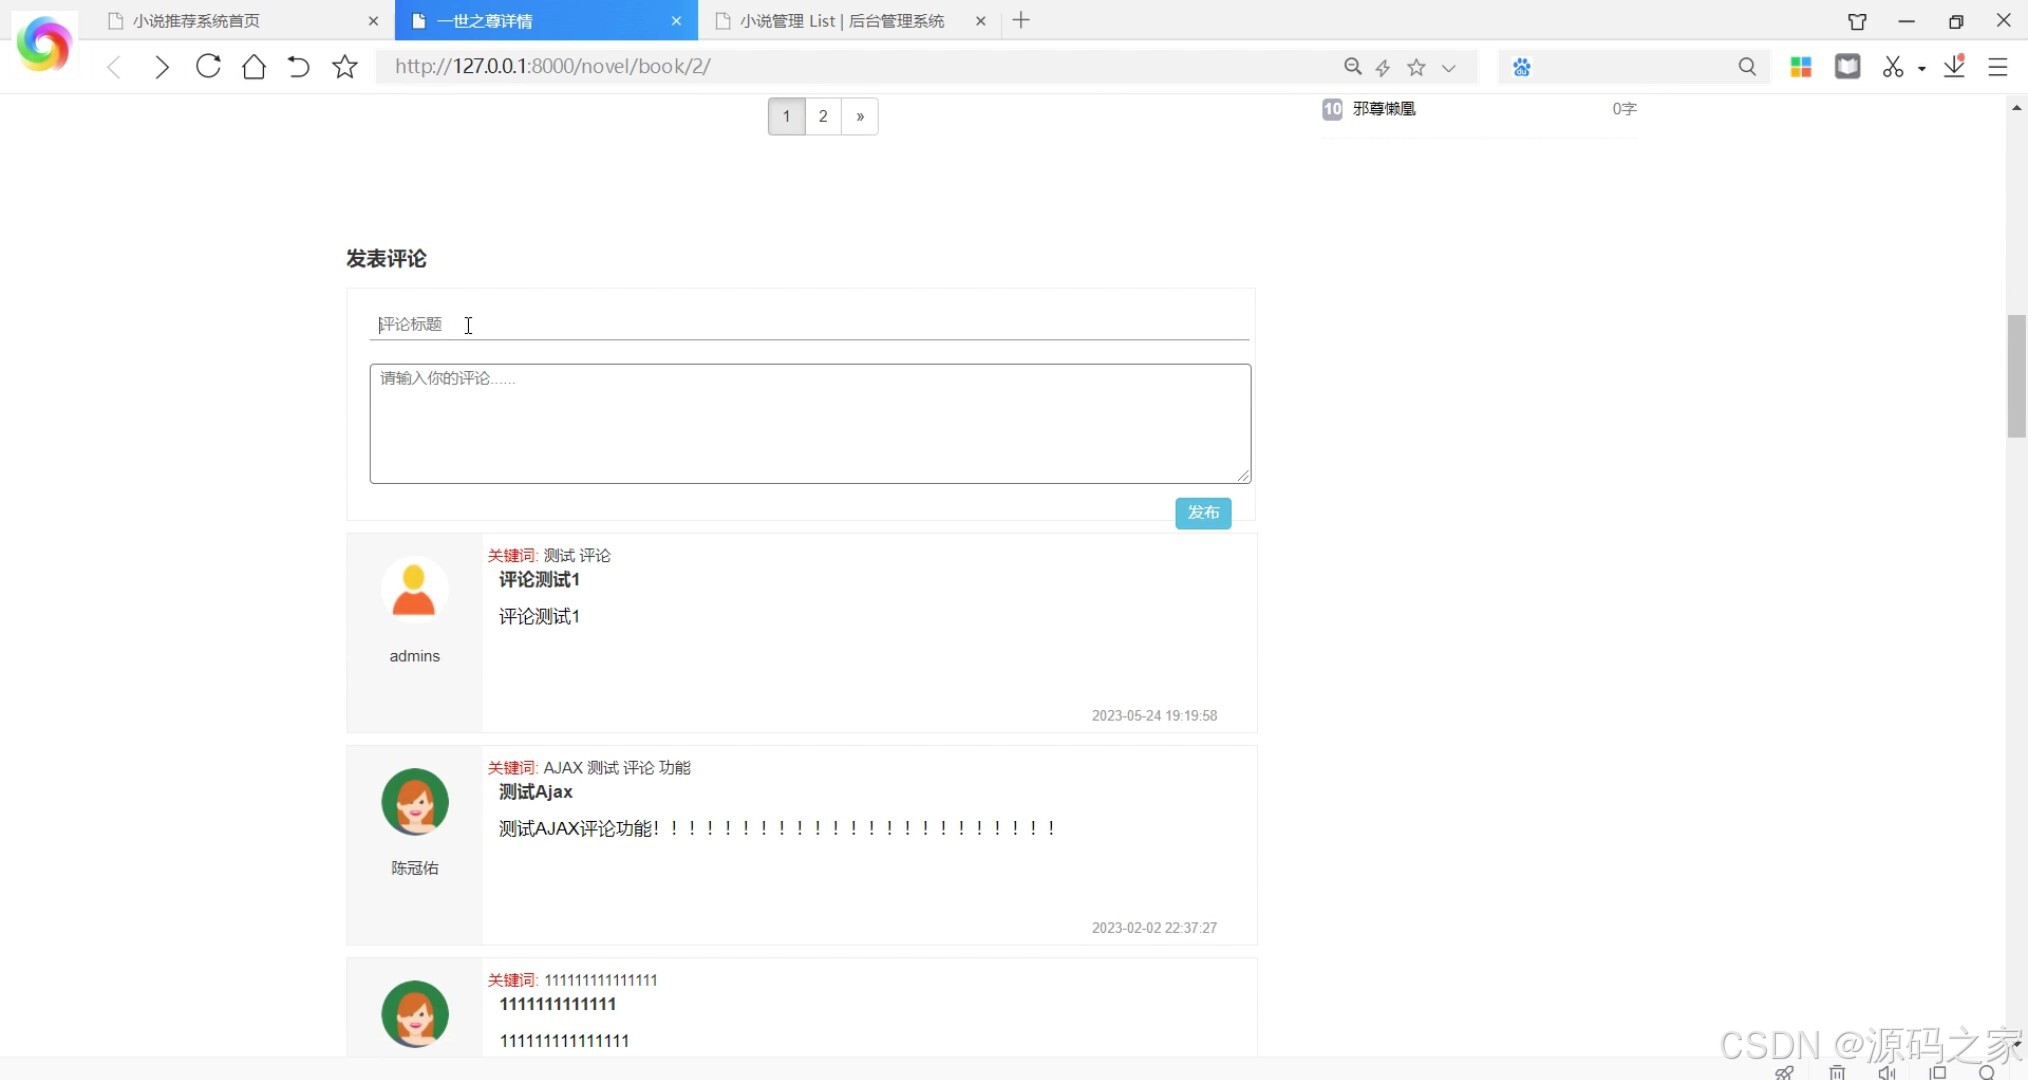
Task: Switch to 小说管理 List tab
Action: pos(841,21)
